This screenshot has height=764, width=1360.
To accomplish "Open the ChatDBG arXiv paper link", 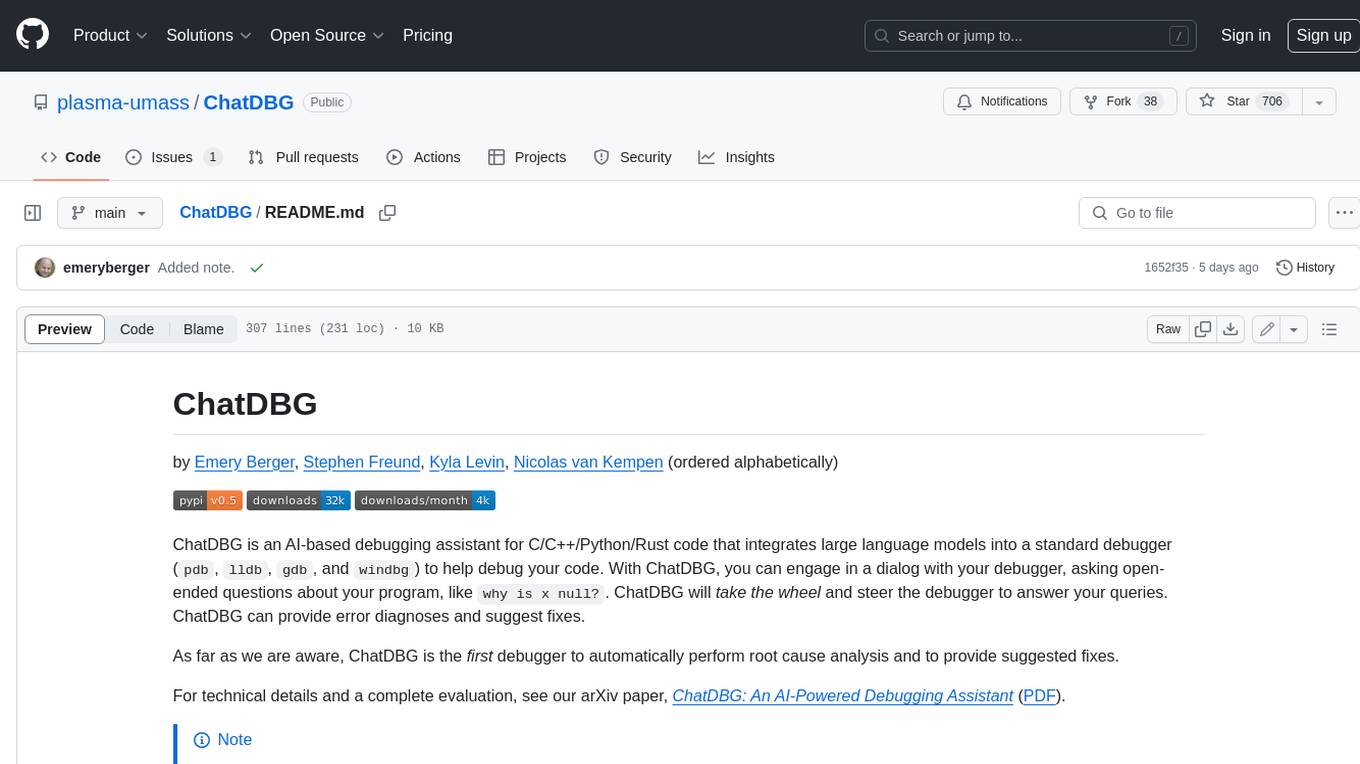I will [842, 695].
